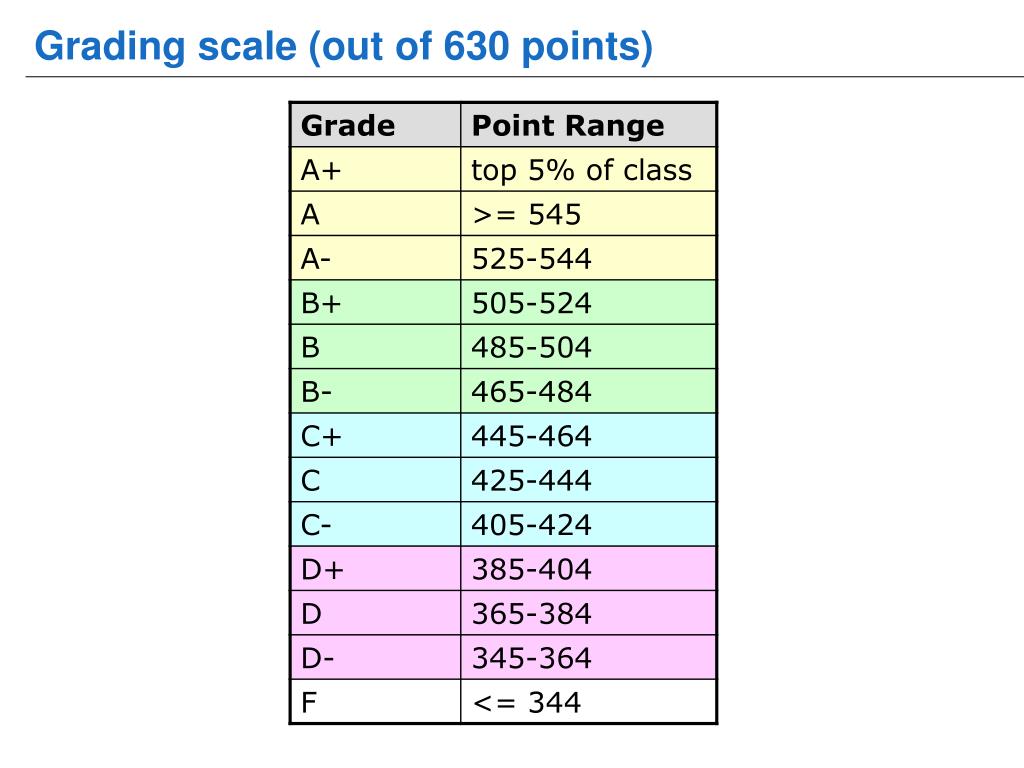This screenshot has width=1024, height=768.
Task: Select the Grade column header cell
Action: [376, 125]
